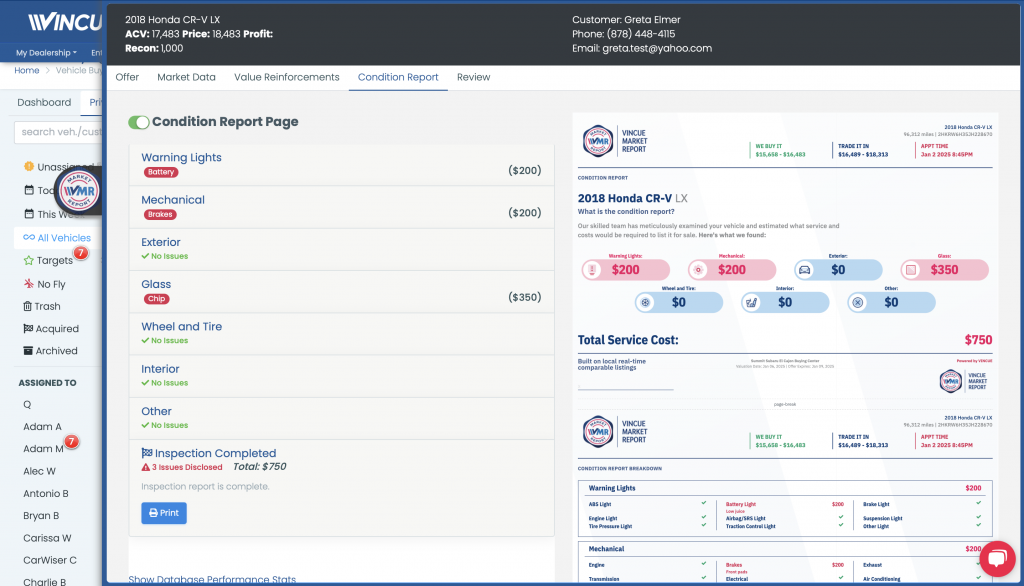
Task: Filter by assignee Antonio B
Action: [x=46, y=493]
